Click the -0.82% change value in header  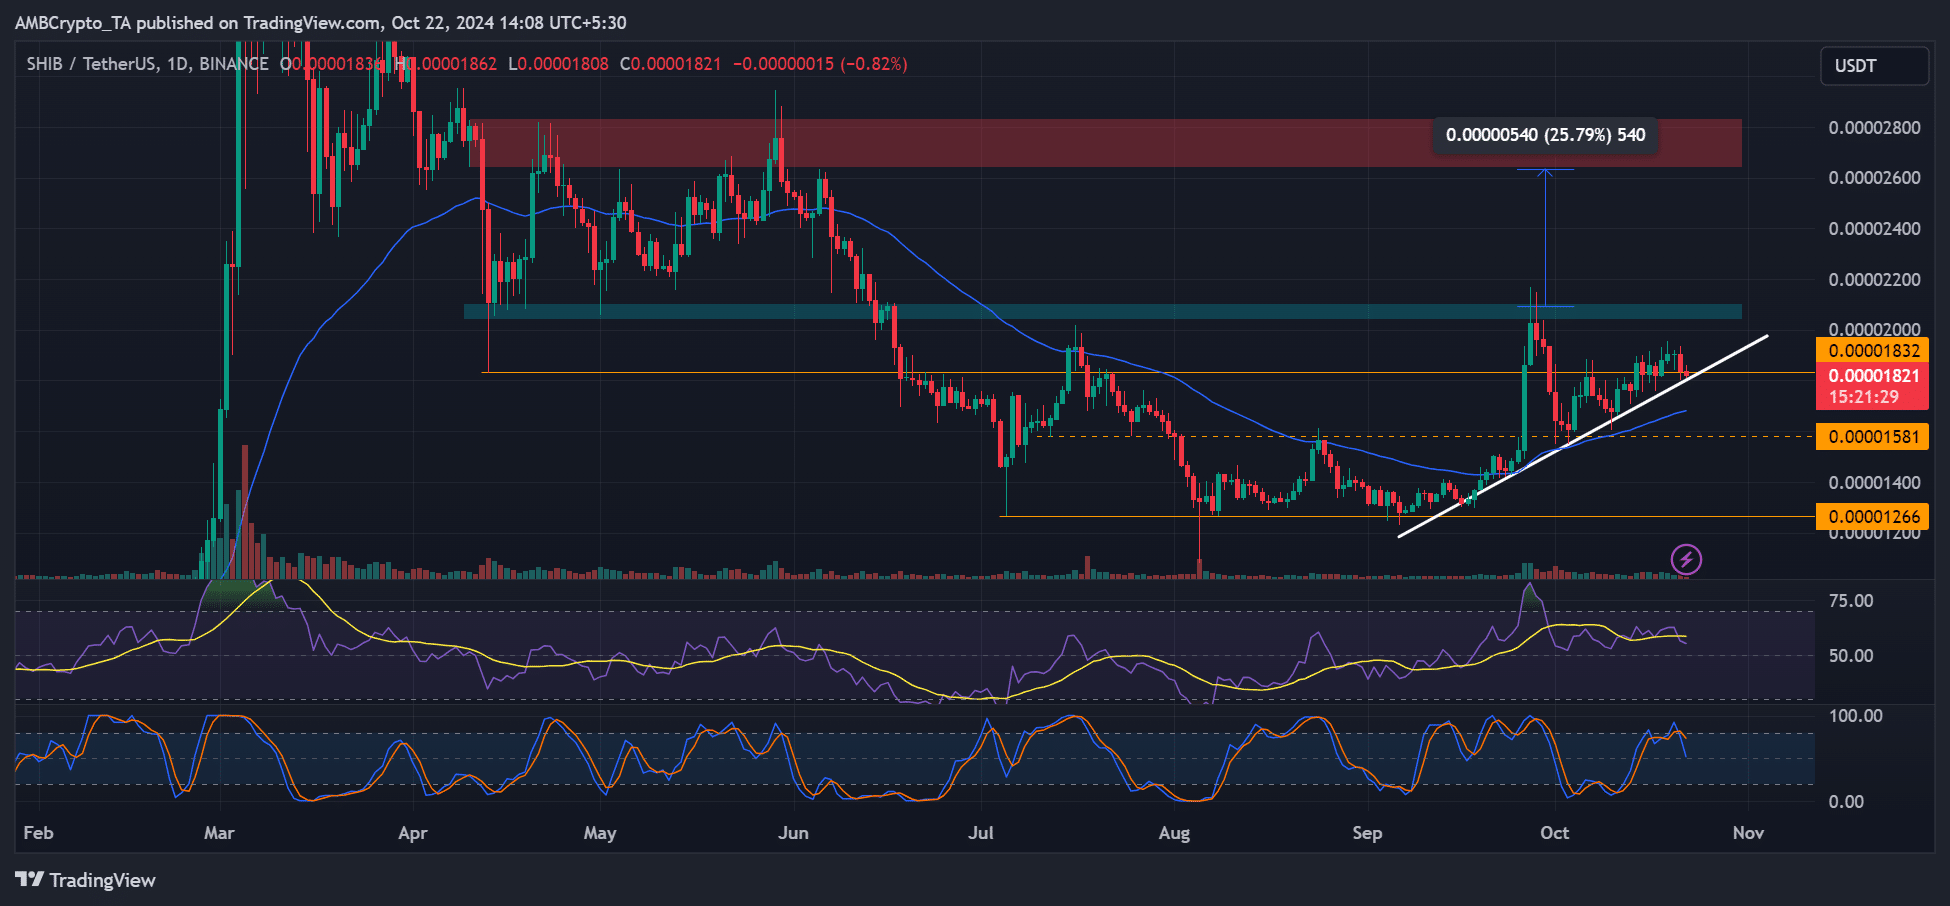pos(875,64)
